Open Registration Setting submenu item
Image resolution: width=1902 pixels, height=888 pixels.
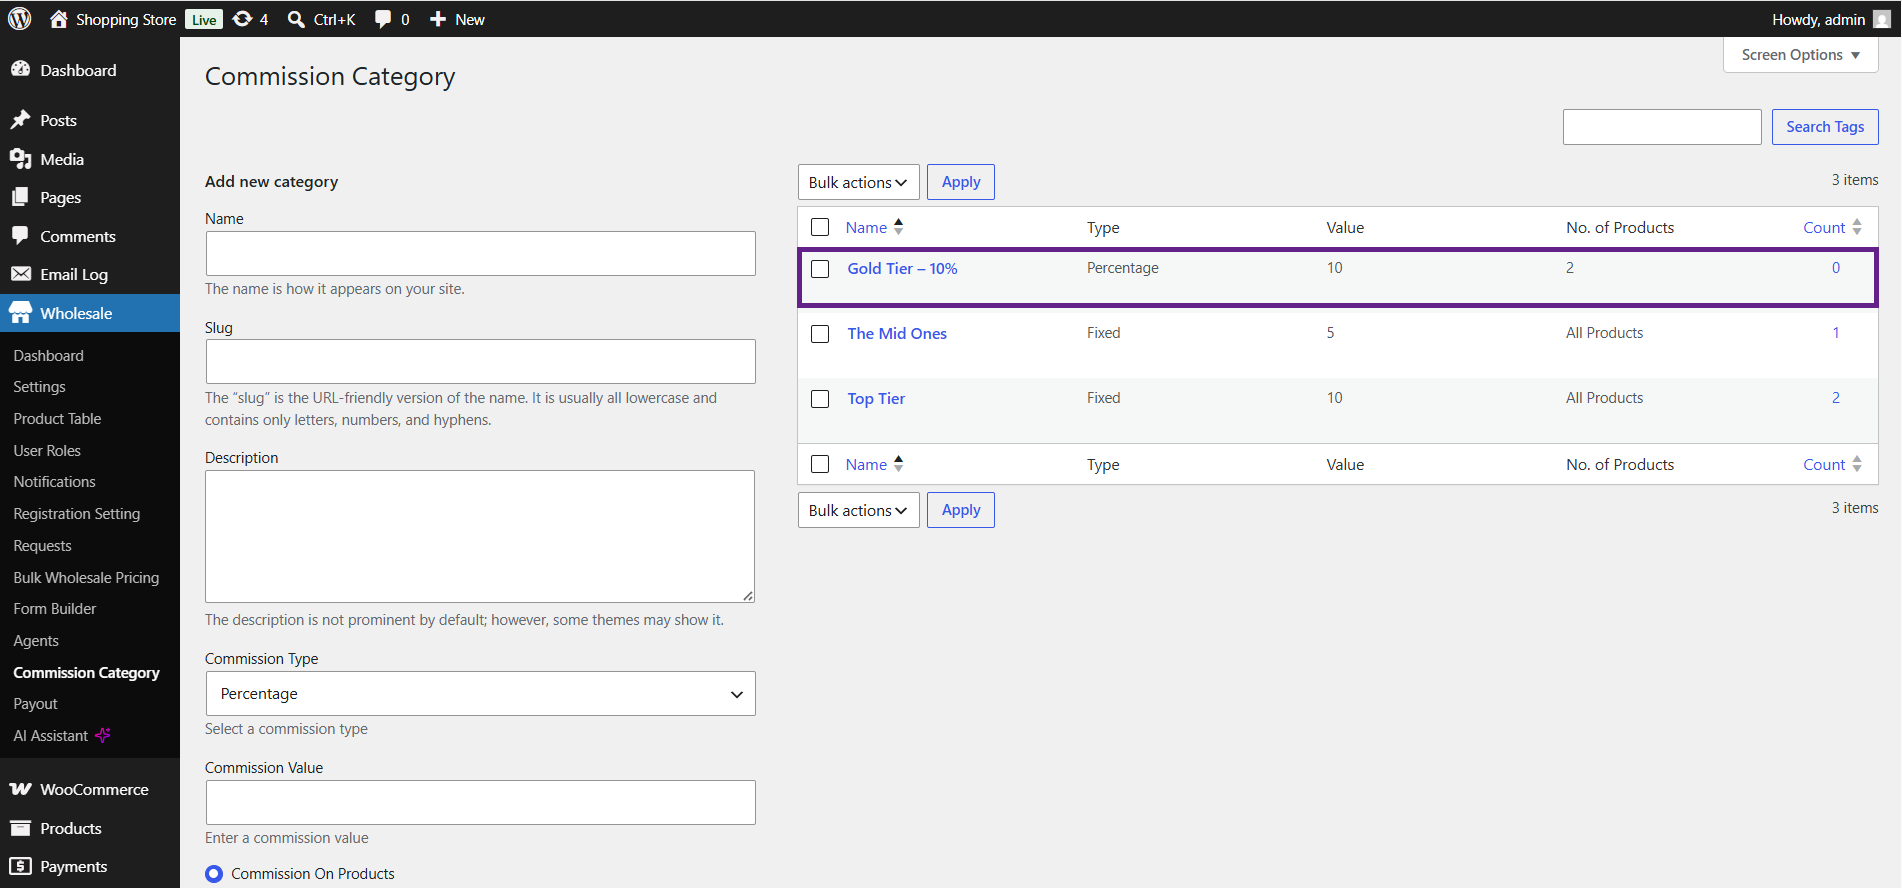[76, 514]
